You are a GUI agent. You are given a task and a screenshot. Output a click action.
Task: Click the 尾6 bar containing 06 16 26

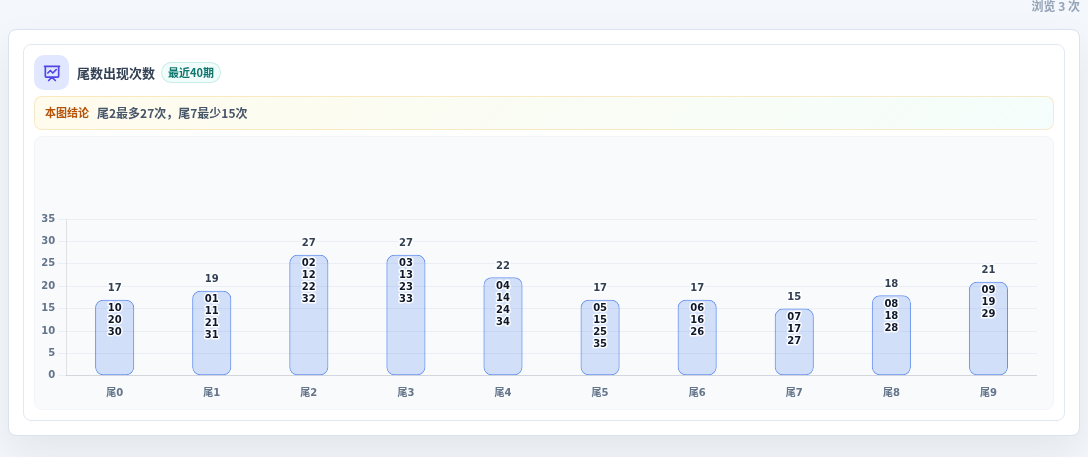pyautogui.click(x=697, y=338)
